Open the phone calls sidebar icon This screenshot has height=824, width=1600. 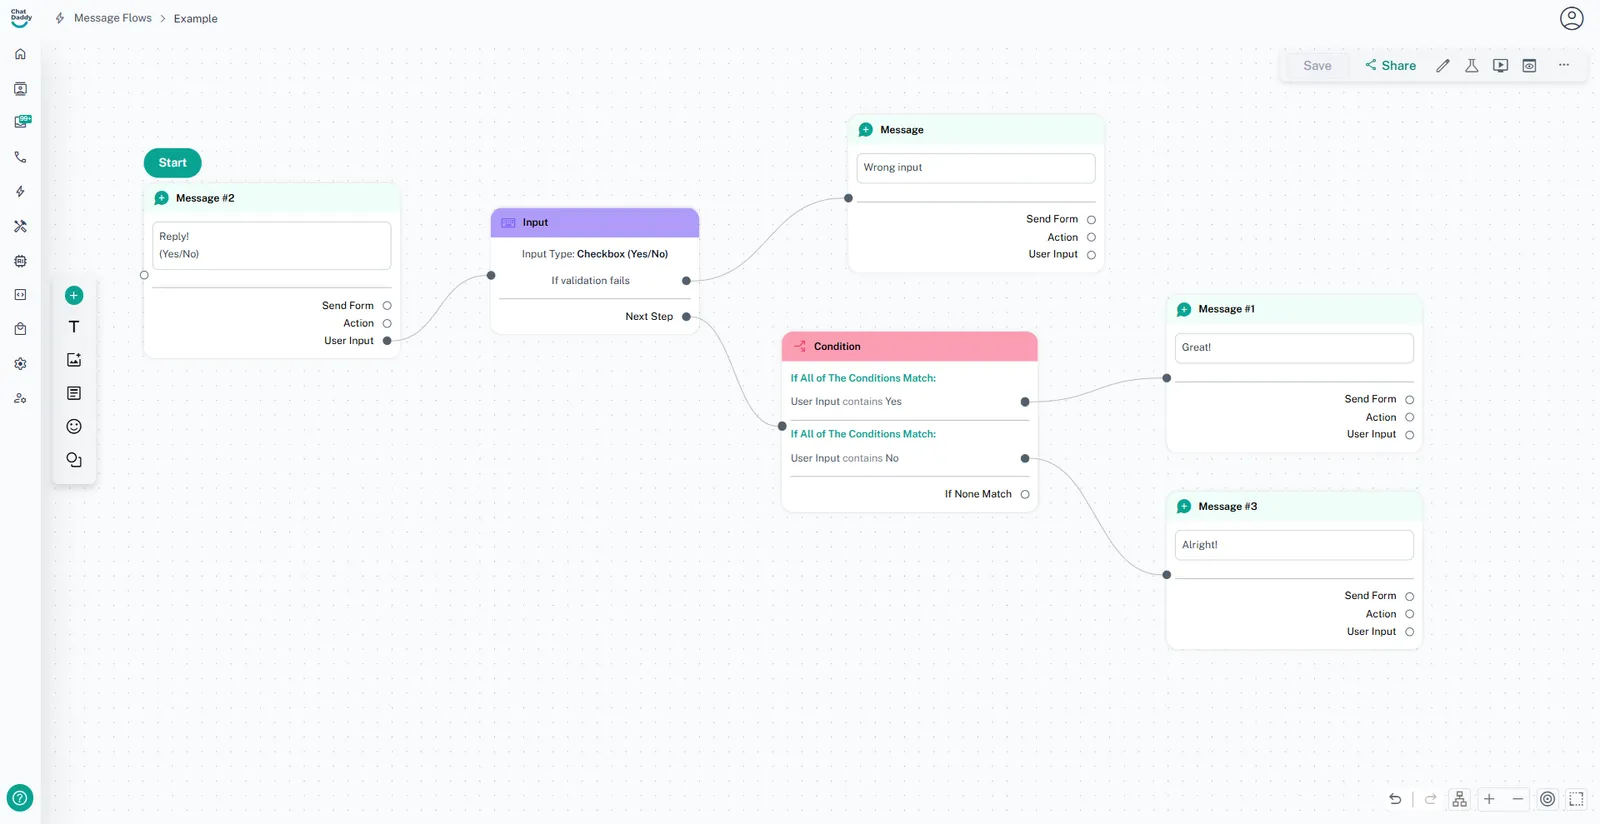(20, 158)
